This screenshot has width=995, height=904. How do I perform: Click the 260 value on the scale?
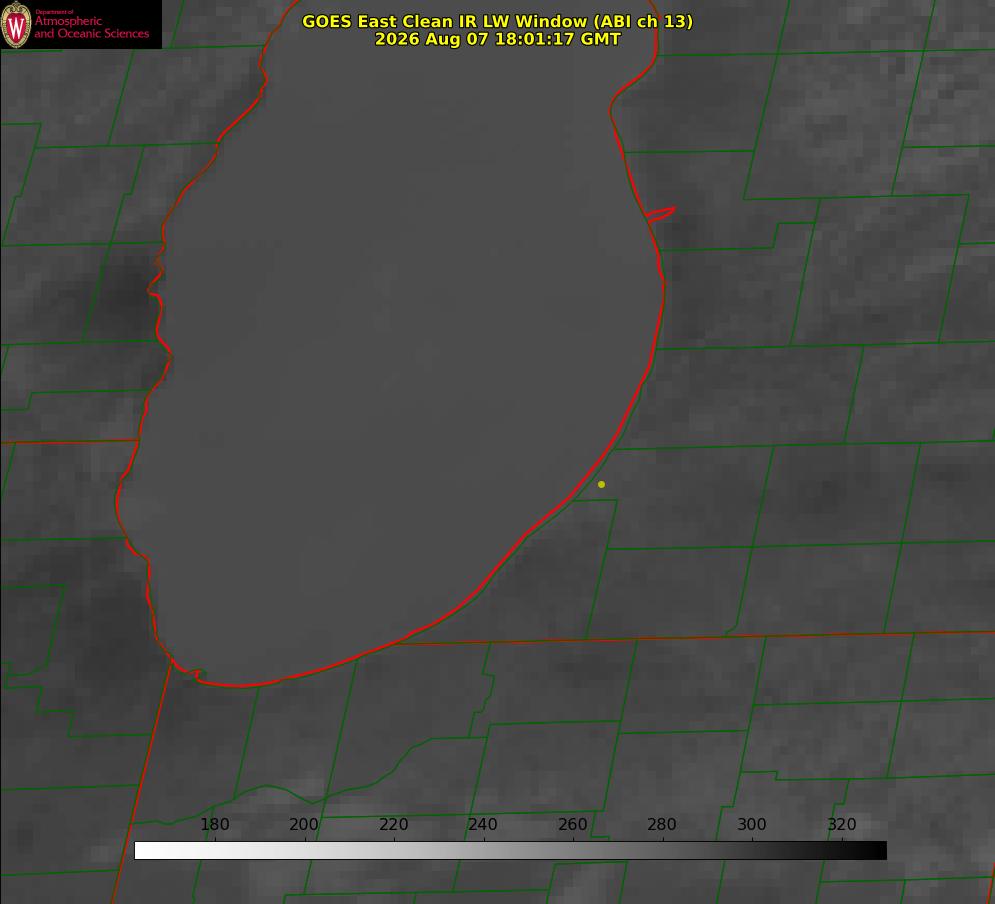click(572, 824)
